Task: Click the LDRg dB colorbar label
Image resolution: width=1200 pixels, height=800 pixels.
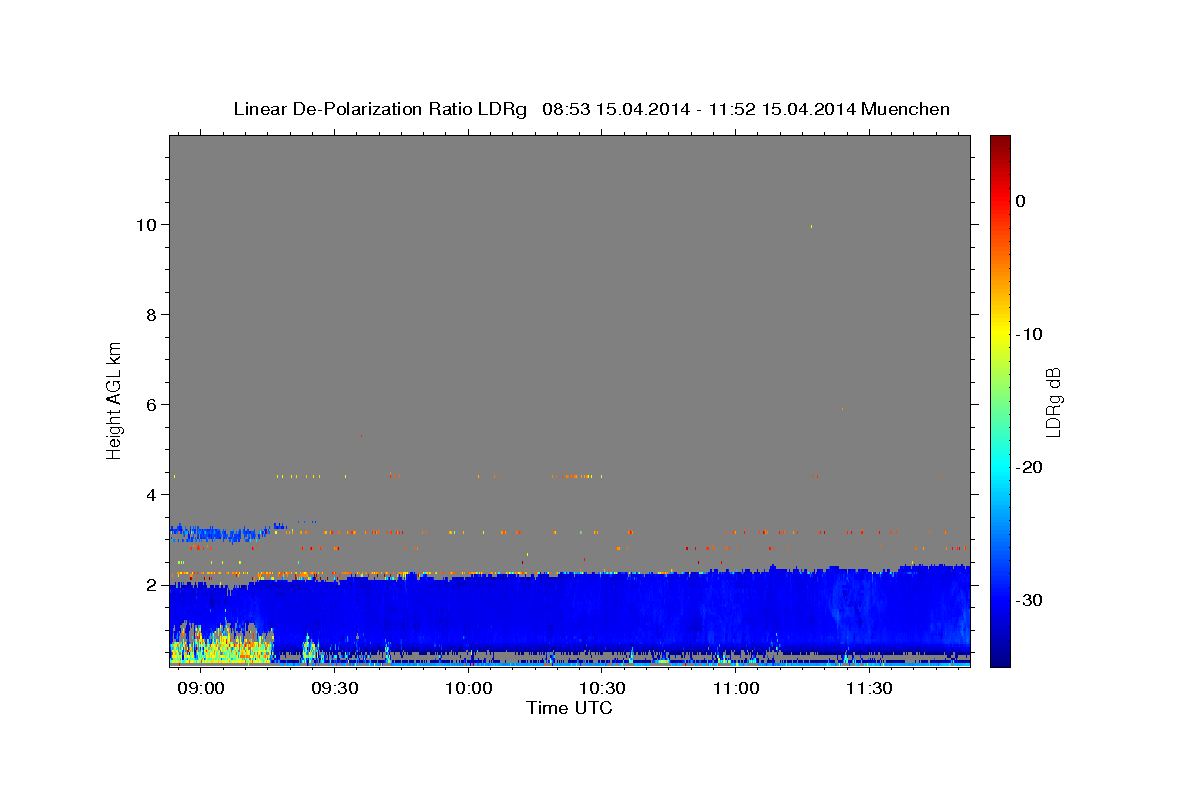Action: [1053, 402]
